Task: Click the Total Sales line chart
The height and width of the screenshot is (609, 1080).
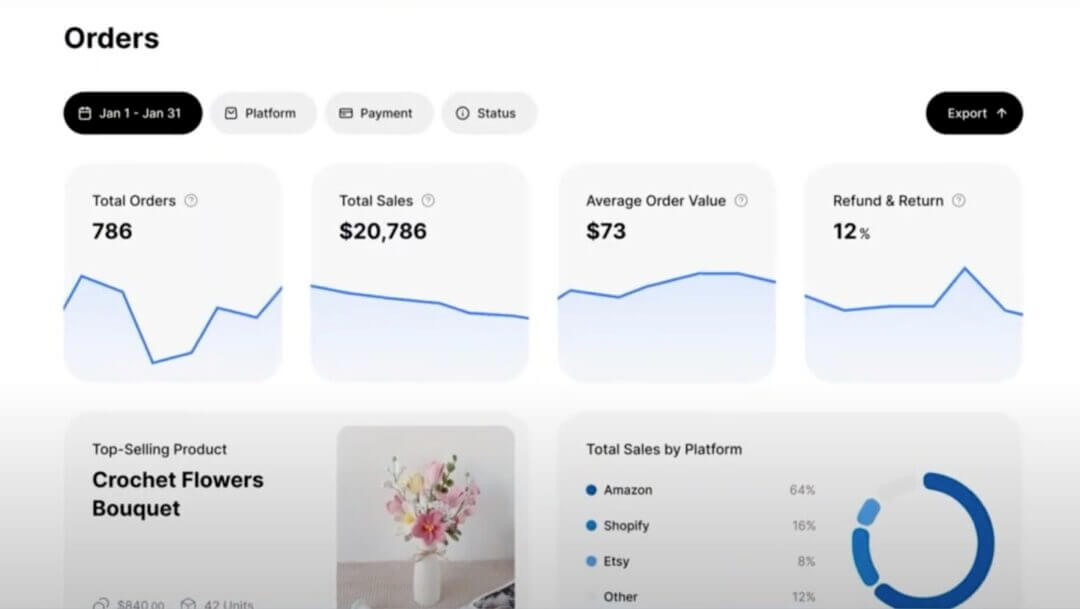Action: 419,331
